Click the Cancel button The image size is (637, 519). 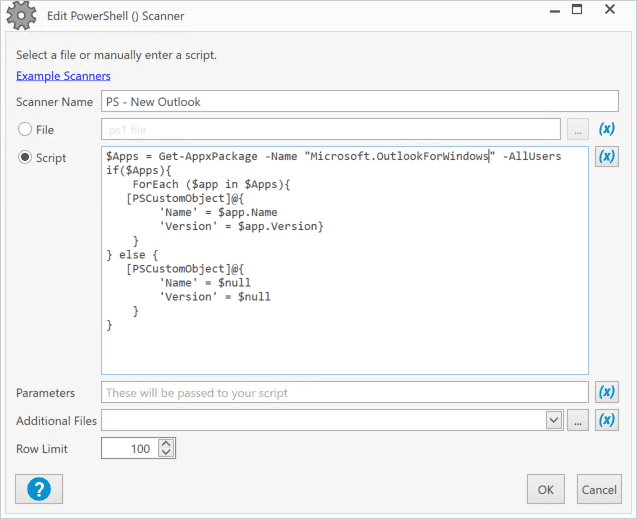click(x=599, y=489)
